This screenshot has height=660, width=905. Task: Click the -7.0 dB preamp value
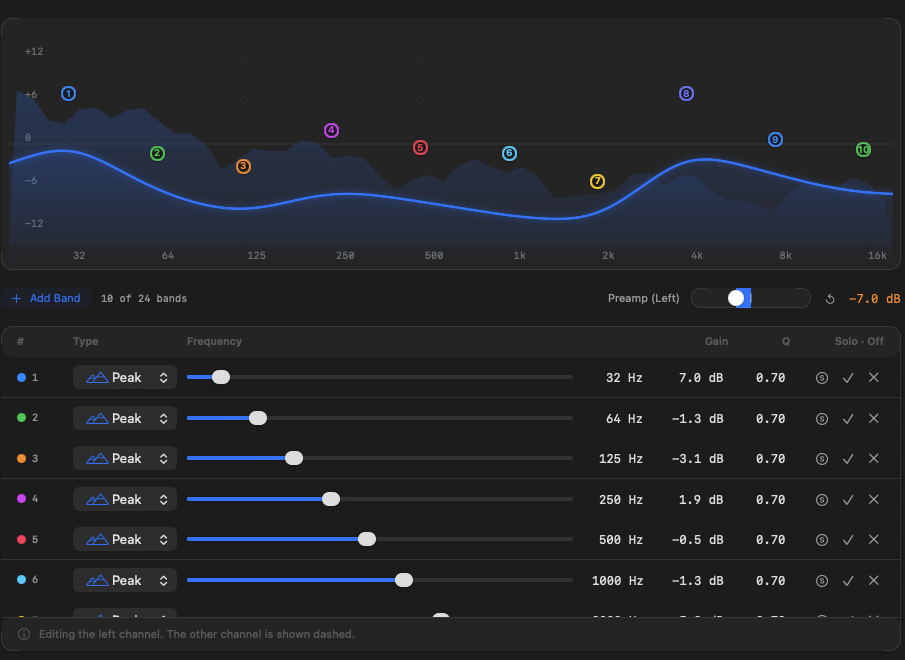coord(874,299)
